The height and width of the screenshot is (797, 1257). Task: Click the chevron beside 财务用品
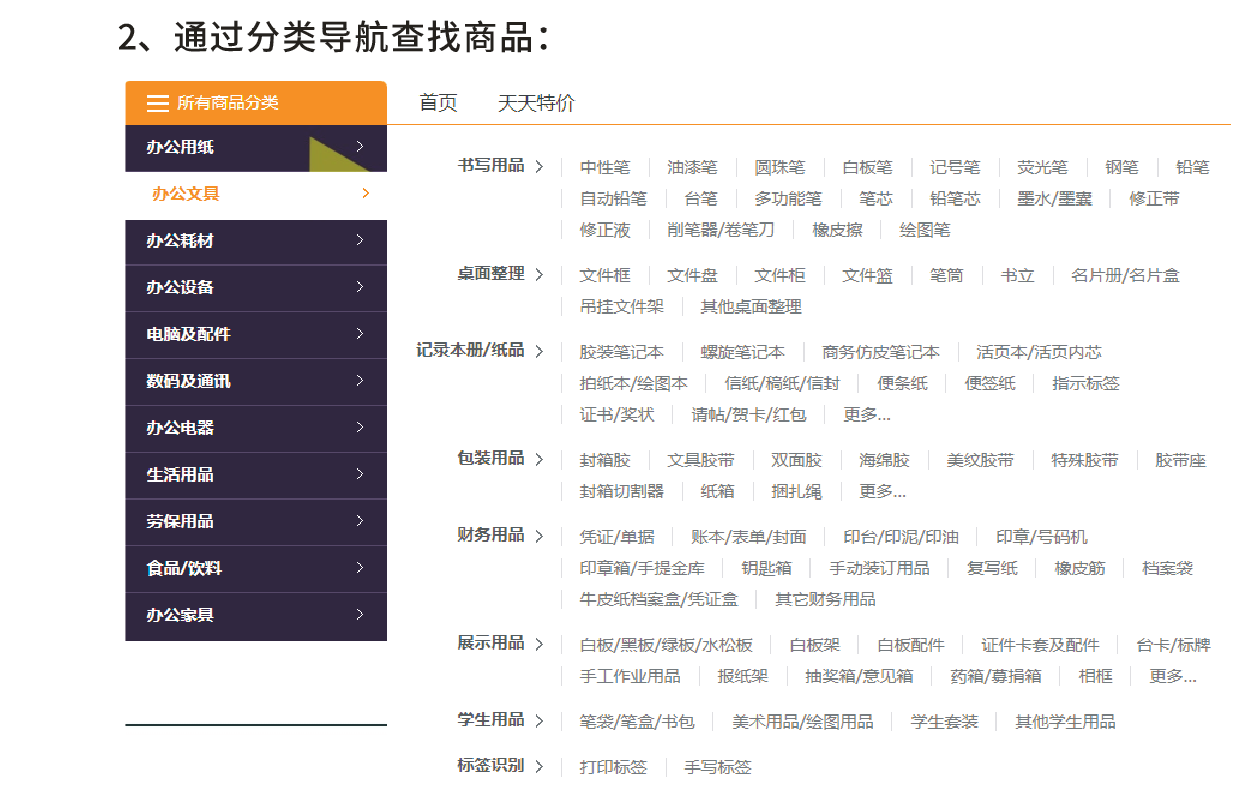click(x=540, y=537)
